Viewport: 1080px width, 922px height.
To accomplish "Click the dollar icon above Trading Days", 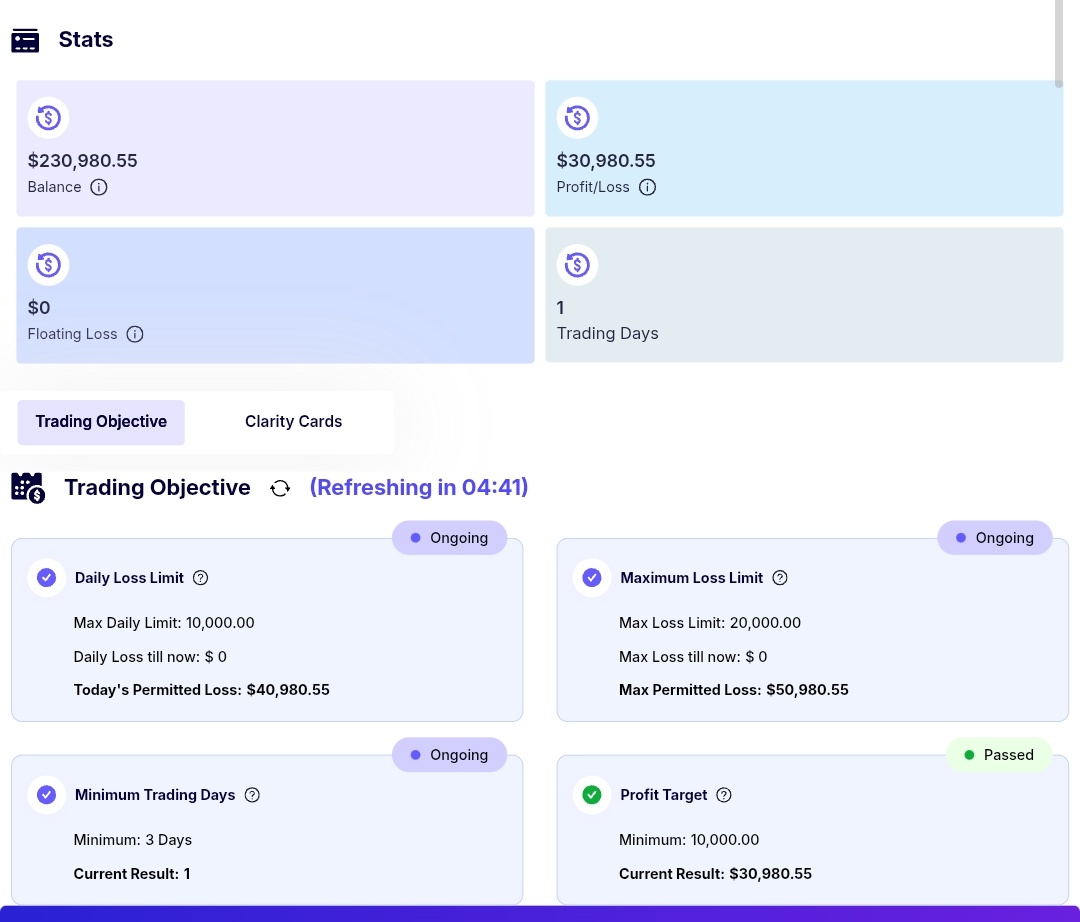I will point(577,264).
